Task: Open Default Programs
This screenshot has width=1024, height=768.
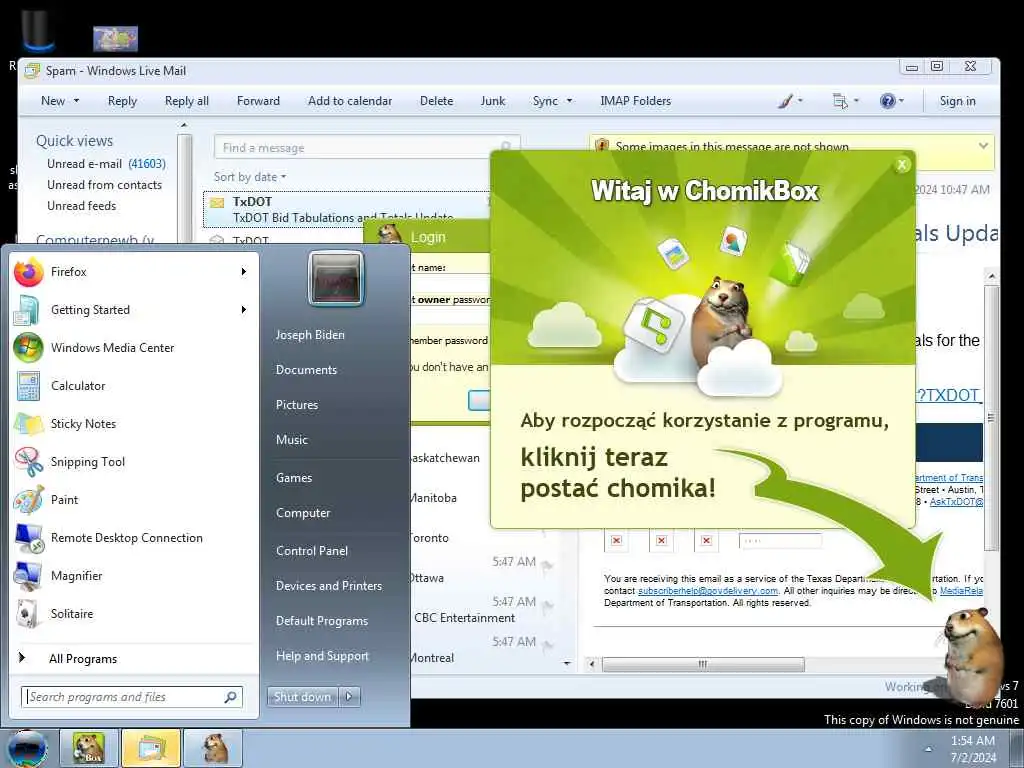Action: pos(322,621)
